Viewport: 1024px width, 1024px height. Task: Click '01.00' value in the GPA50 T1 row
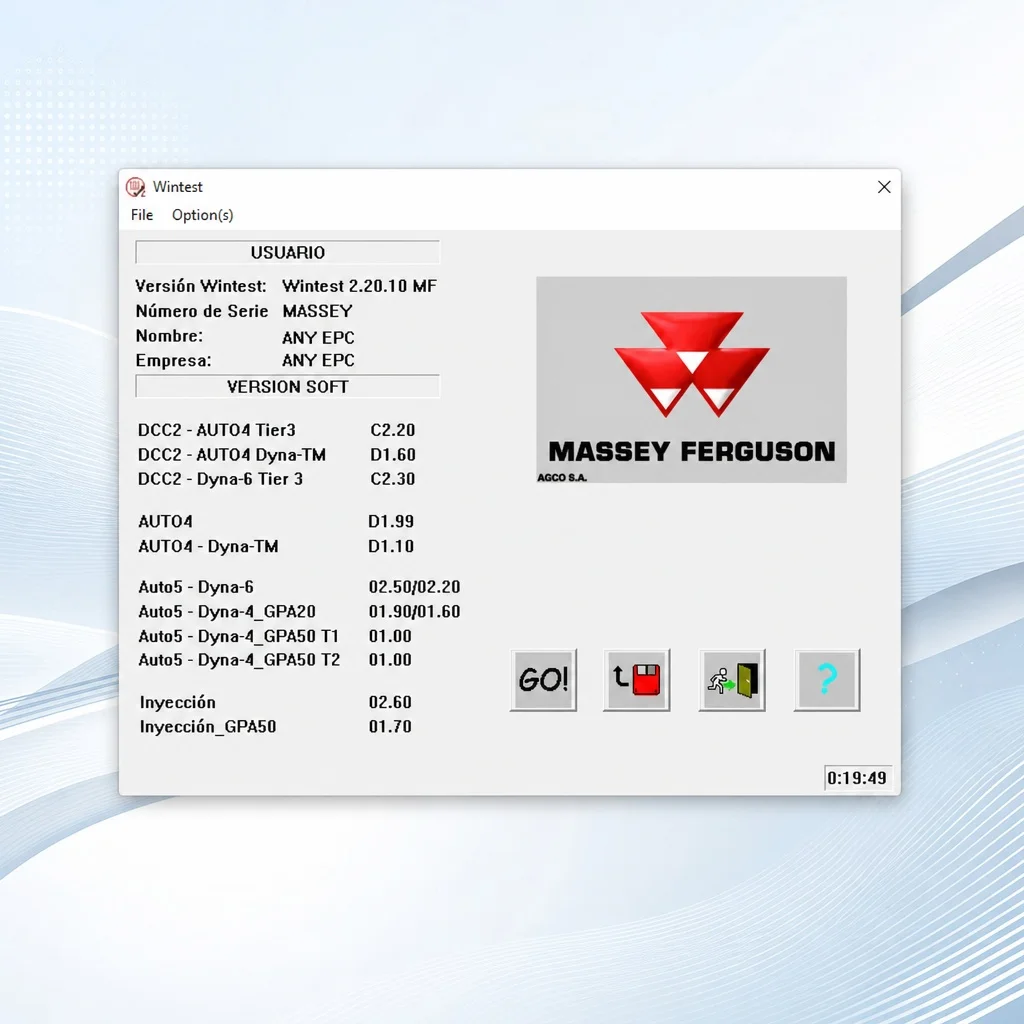click(390, 636)
